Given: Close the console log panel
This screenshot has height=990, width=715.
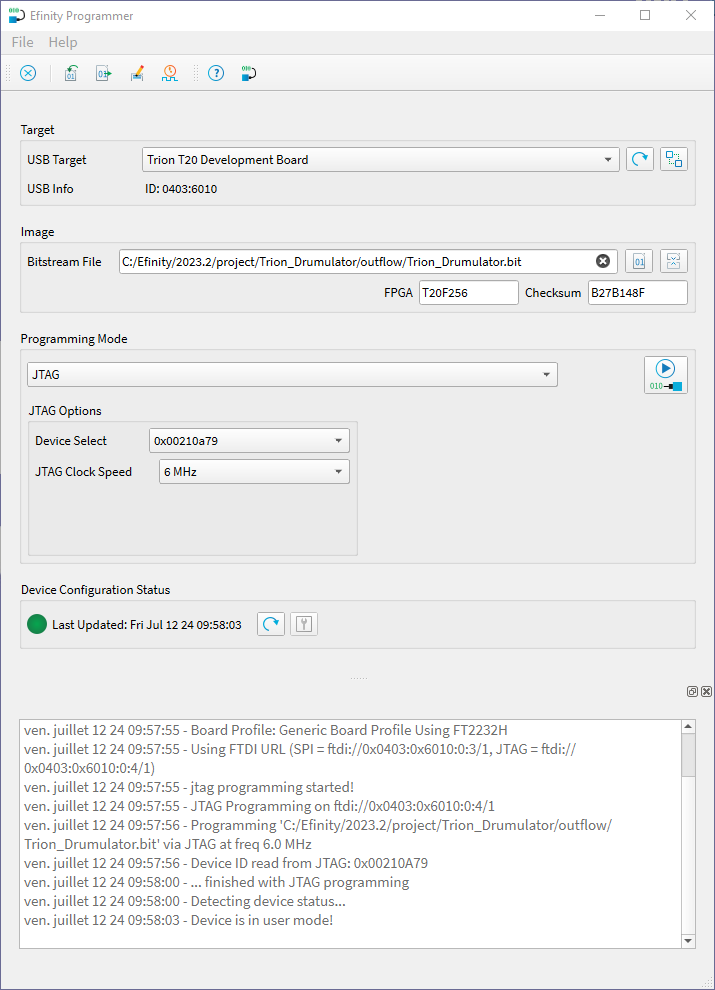Looking at the screenshot, I should 706,691.
